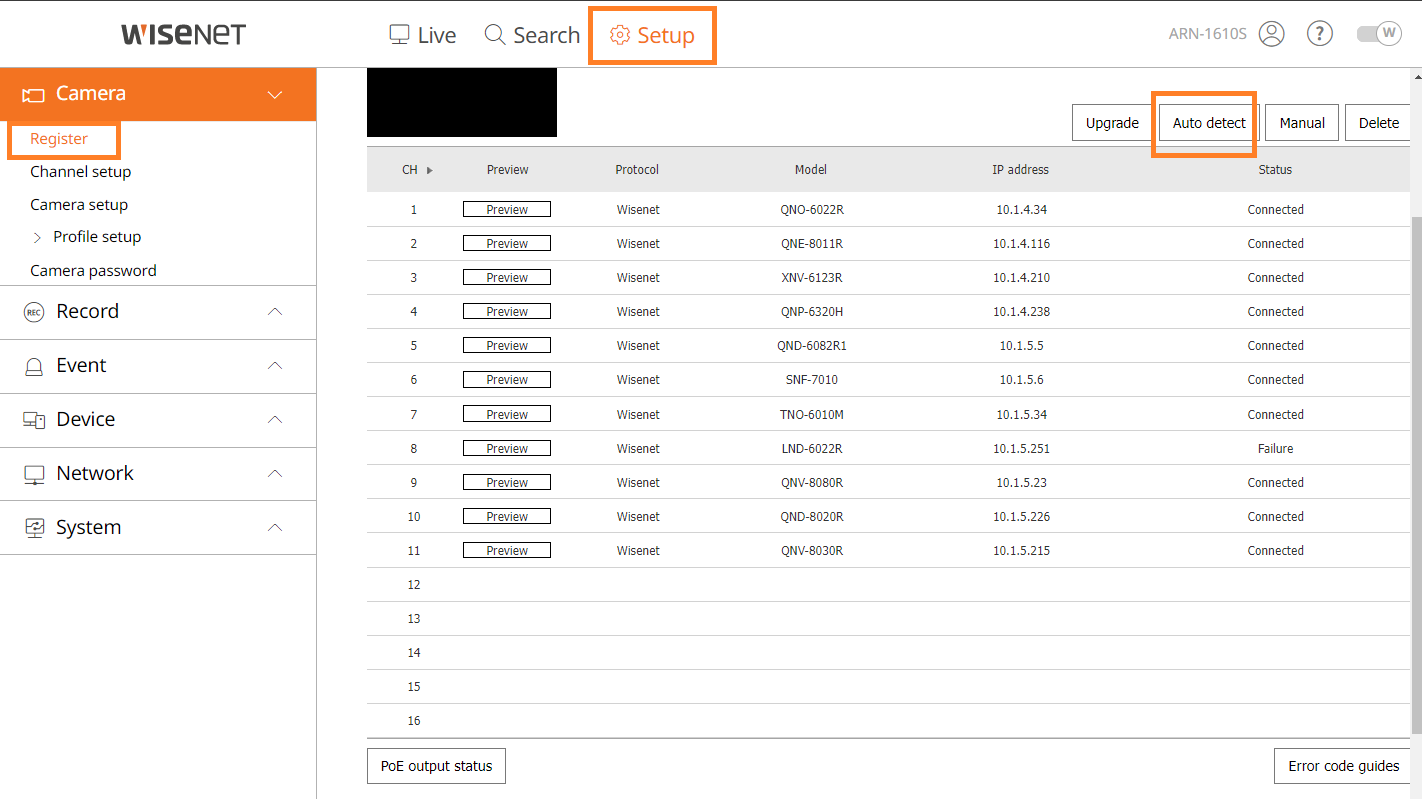Viewport: 1422px width, 799px height.
Task: Click the Manual button
Action: pos(1302,123)
